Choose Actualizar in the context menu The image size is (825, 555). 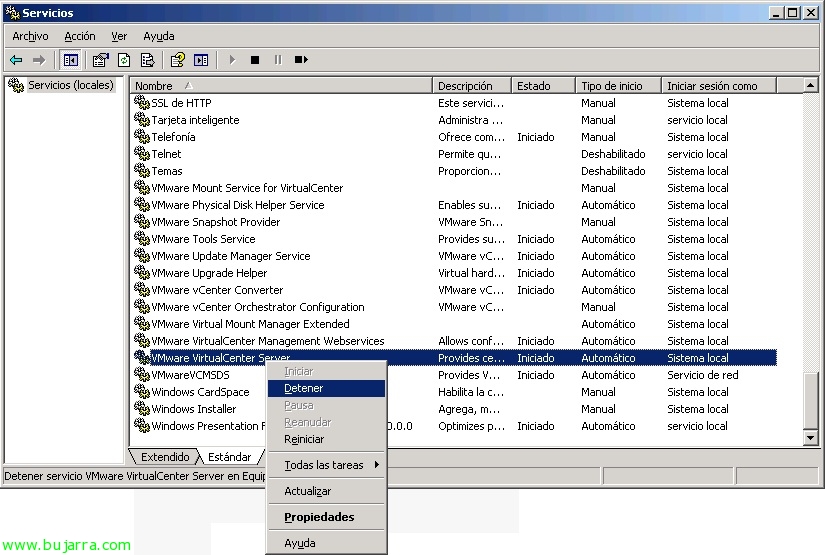(x=326, y=491)
